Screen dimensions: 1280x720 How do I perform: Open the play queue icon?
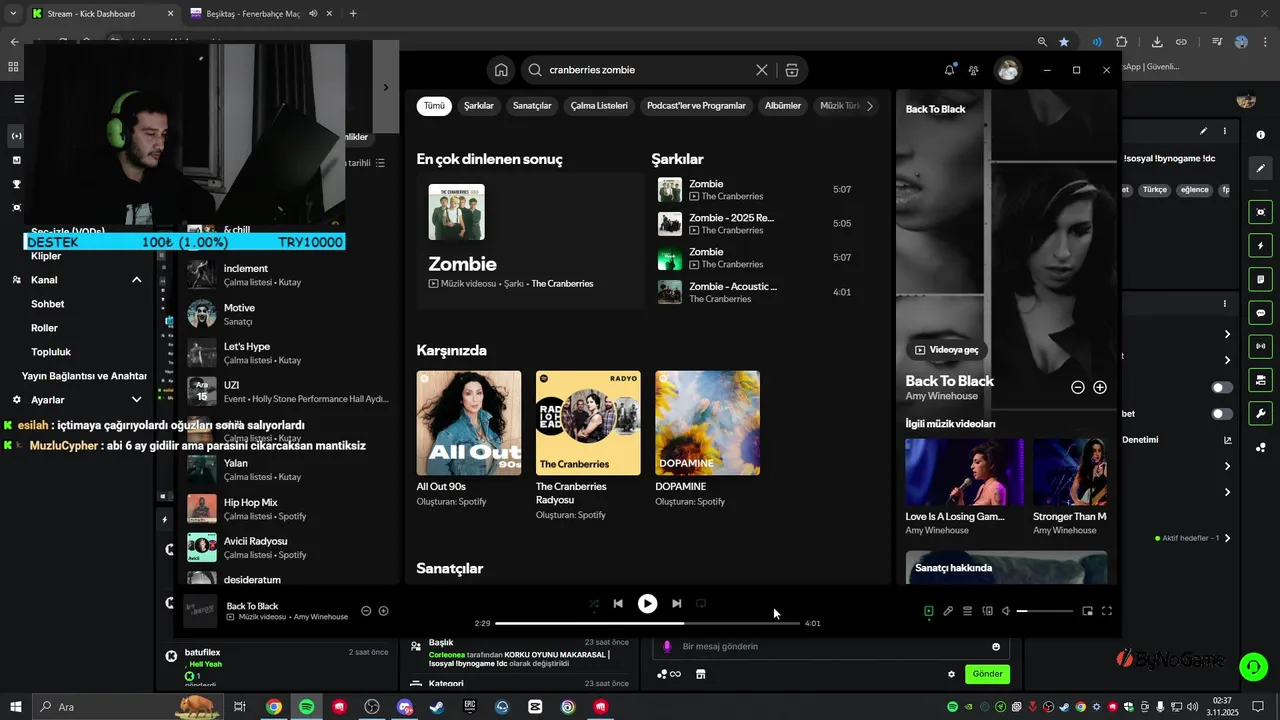tap(967, 611)
